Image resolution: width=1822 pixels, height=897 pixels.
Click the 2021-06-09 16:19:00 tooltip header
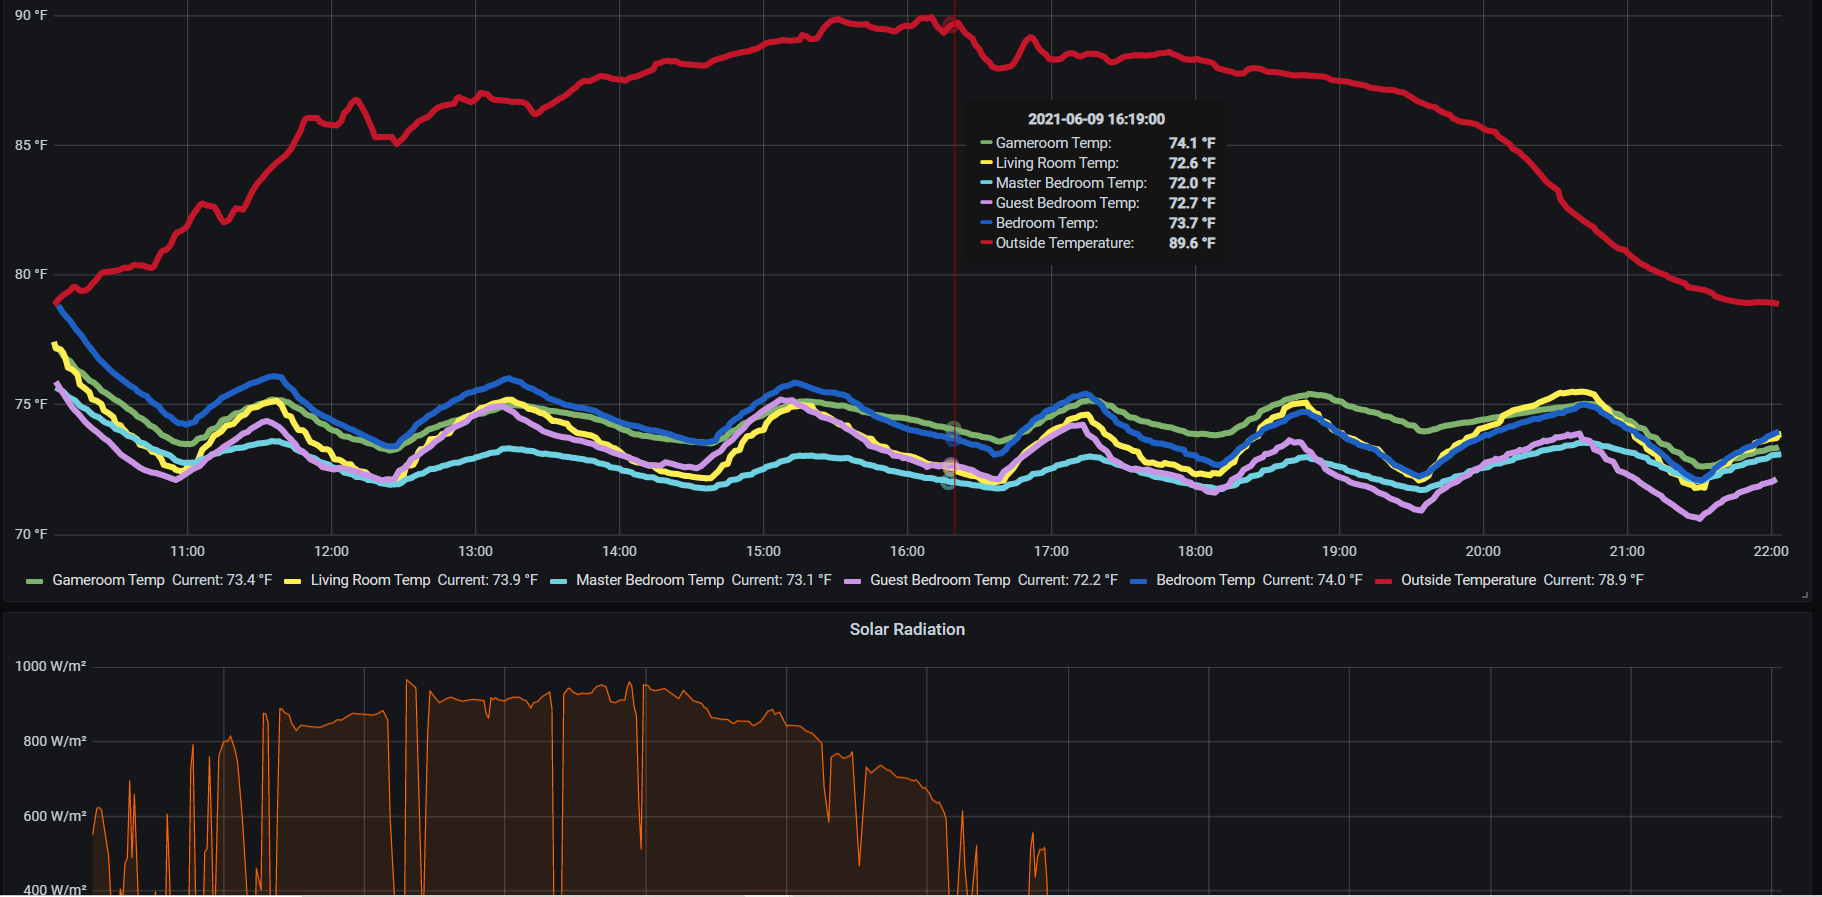[1096, 119]
